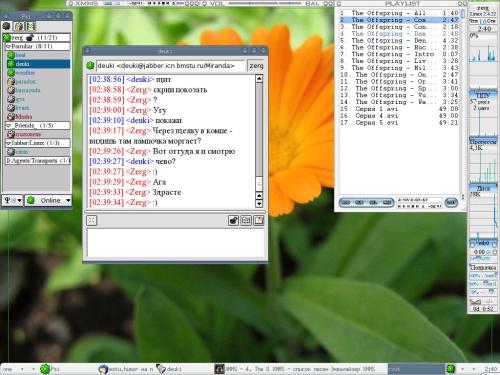Click the Диск panel label in system monitor
Viewport: 500px width, 375px height.
pyautogui.click(x=483, y=188)
